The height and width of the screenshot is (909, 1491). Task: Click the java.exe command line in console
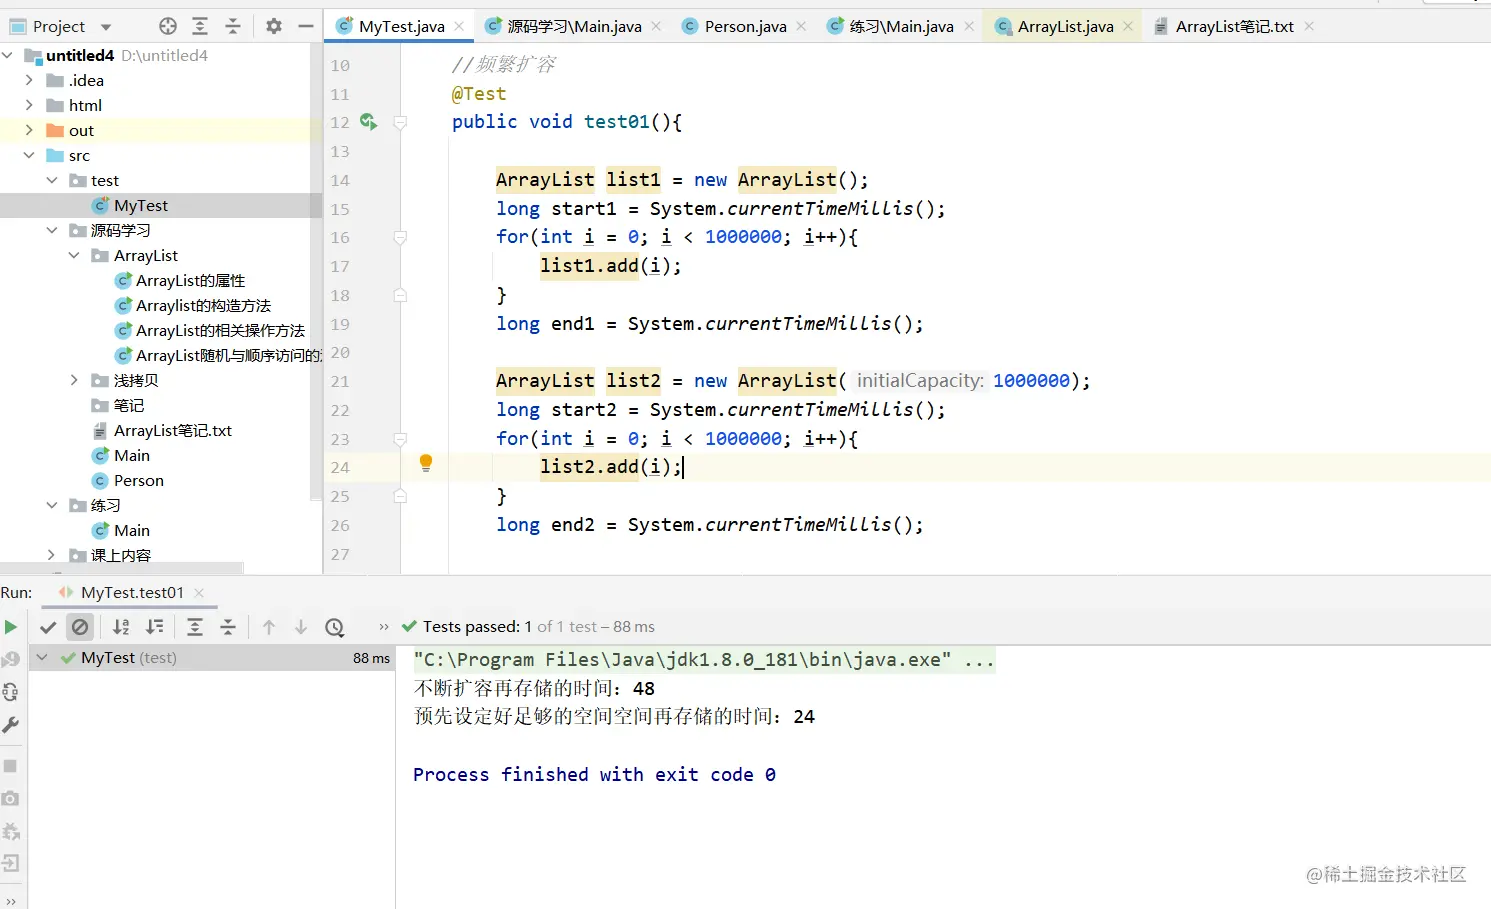704,660
